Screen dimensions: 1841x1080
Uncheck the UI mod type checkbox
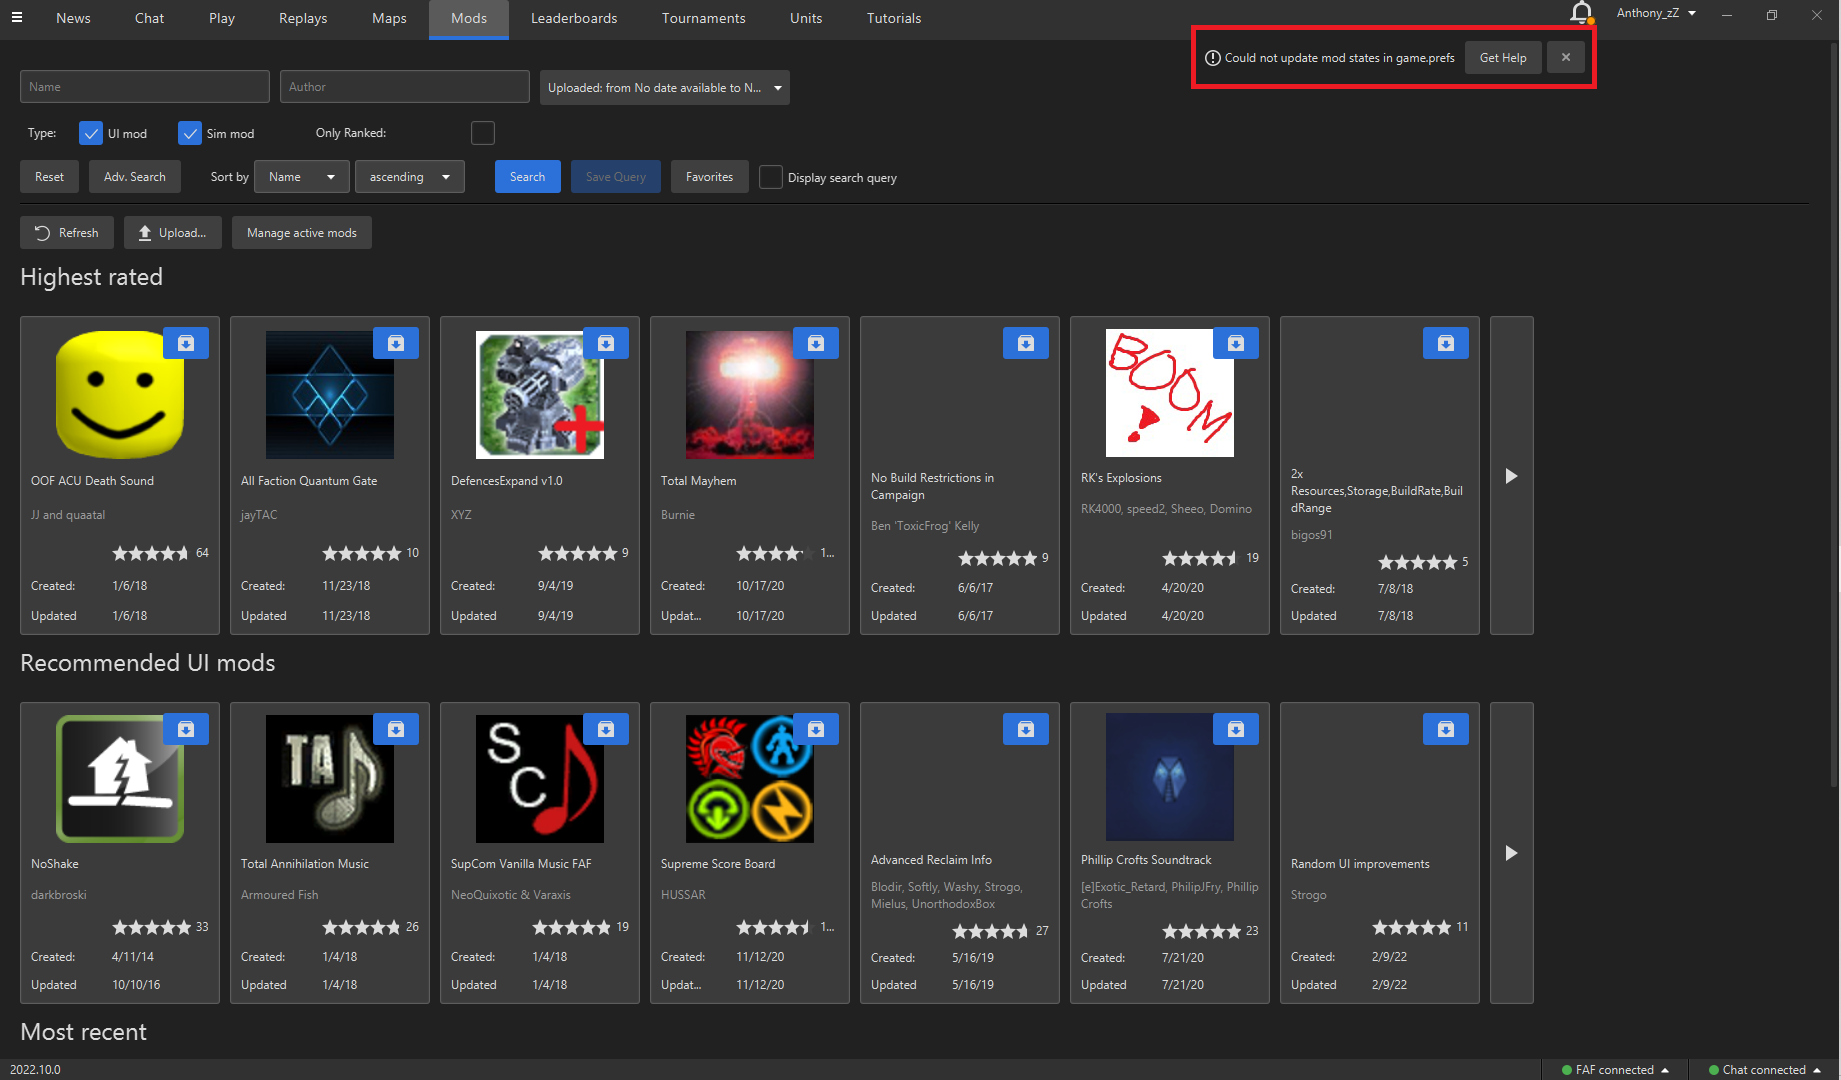pos(91,133)
